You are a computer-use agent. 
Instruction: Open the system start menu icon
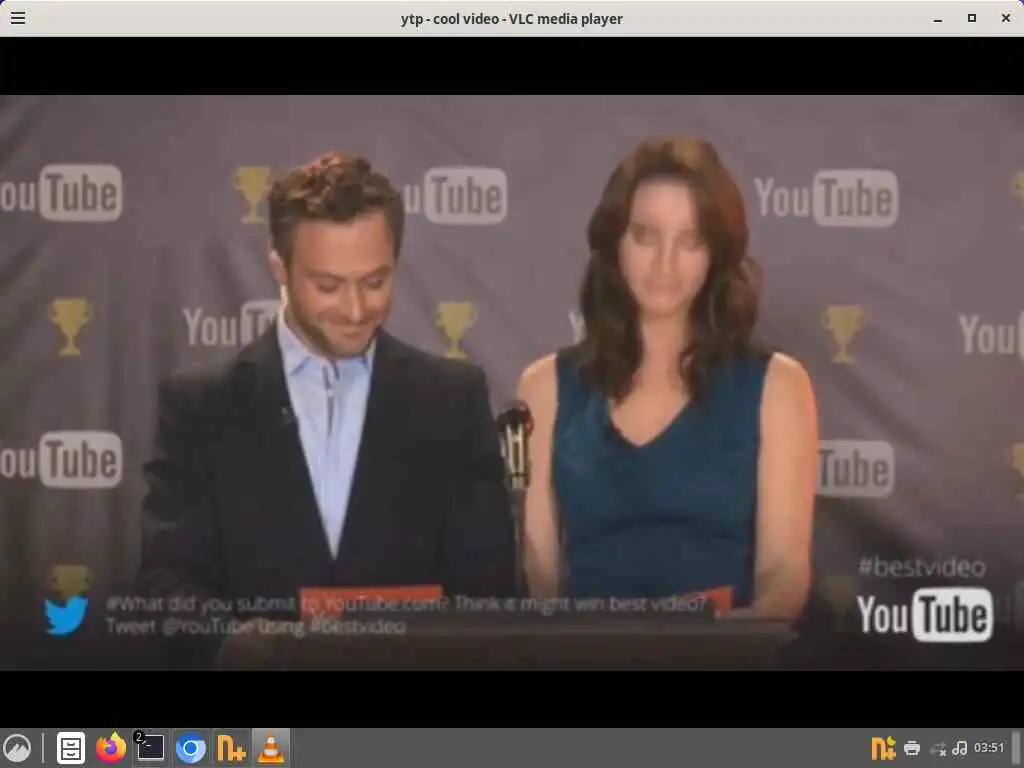[x=17, y=748]
